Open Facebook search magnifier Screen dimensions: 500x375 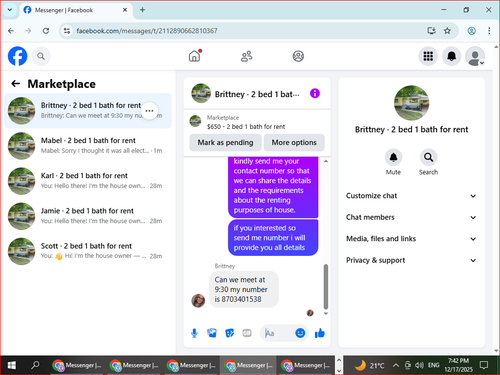tap(41, 56)
